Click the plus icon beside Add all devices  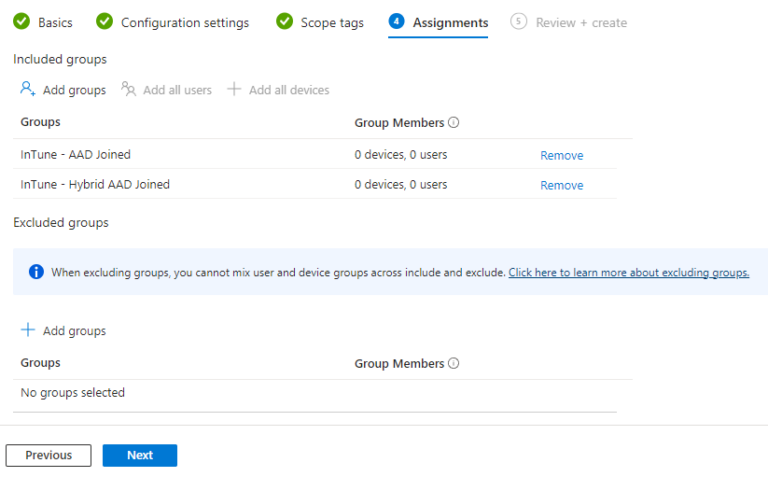coord(234,89)
